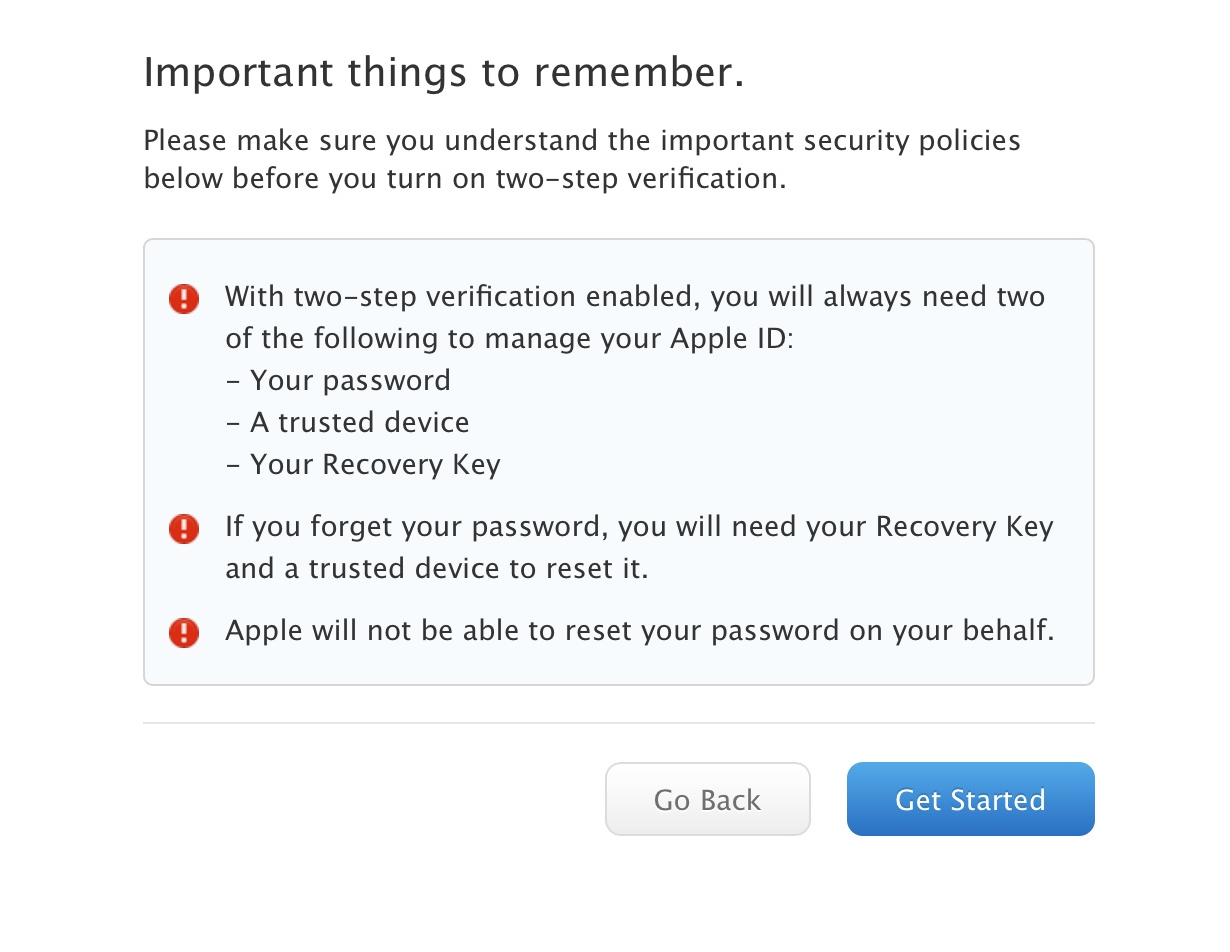The image size is (1230, 952).
Task: Click the "below before you turn on" text line
Action: pyautogui.click(x=465, y=180)
